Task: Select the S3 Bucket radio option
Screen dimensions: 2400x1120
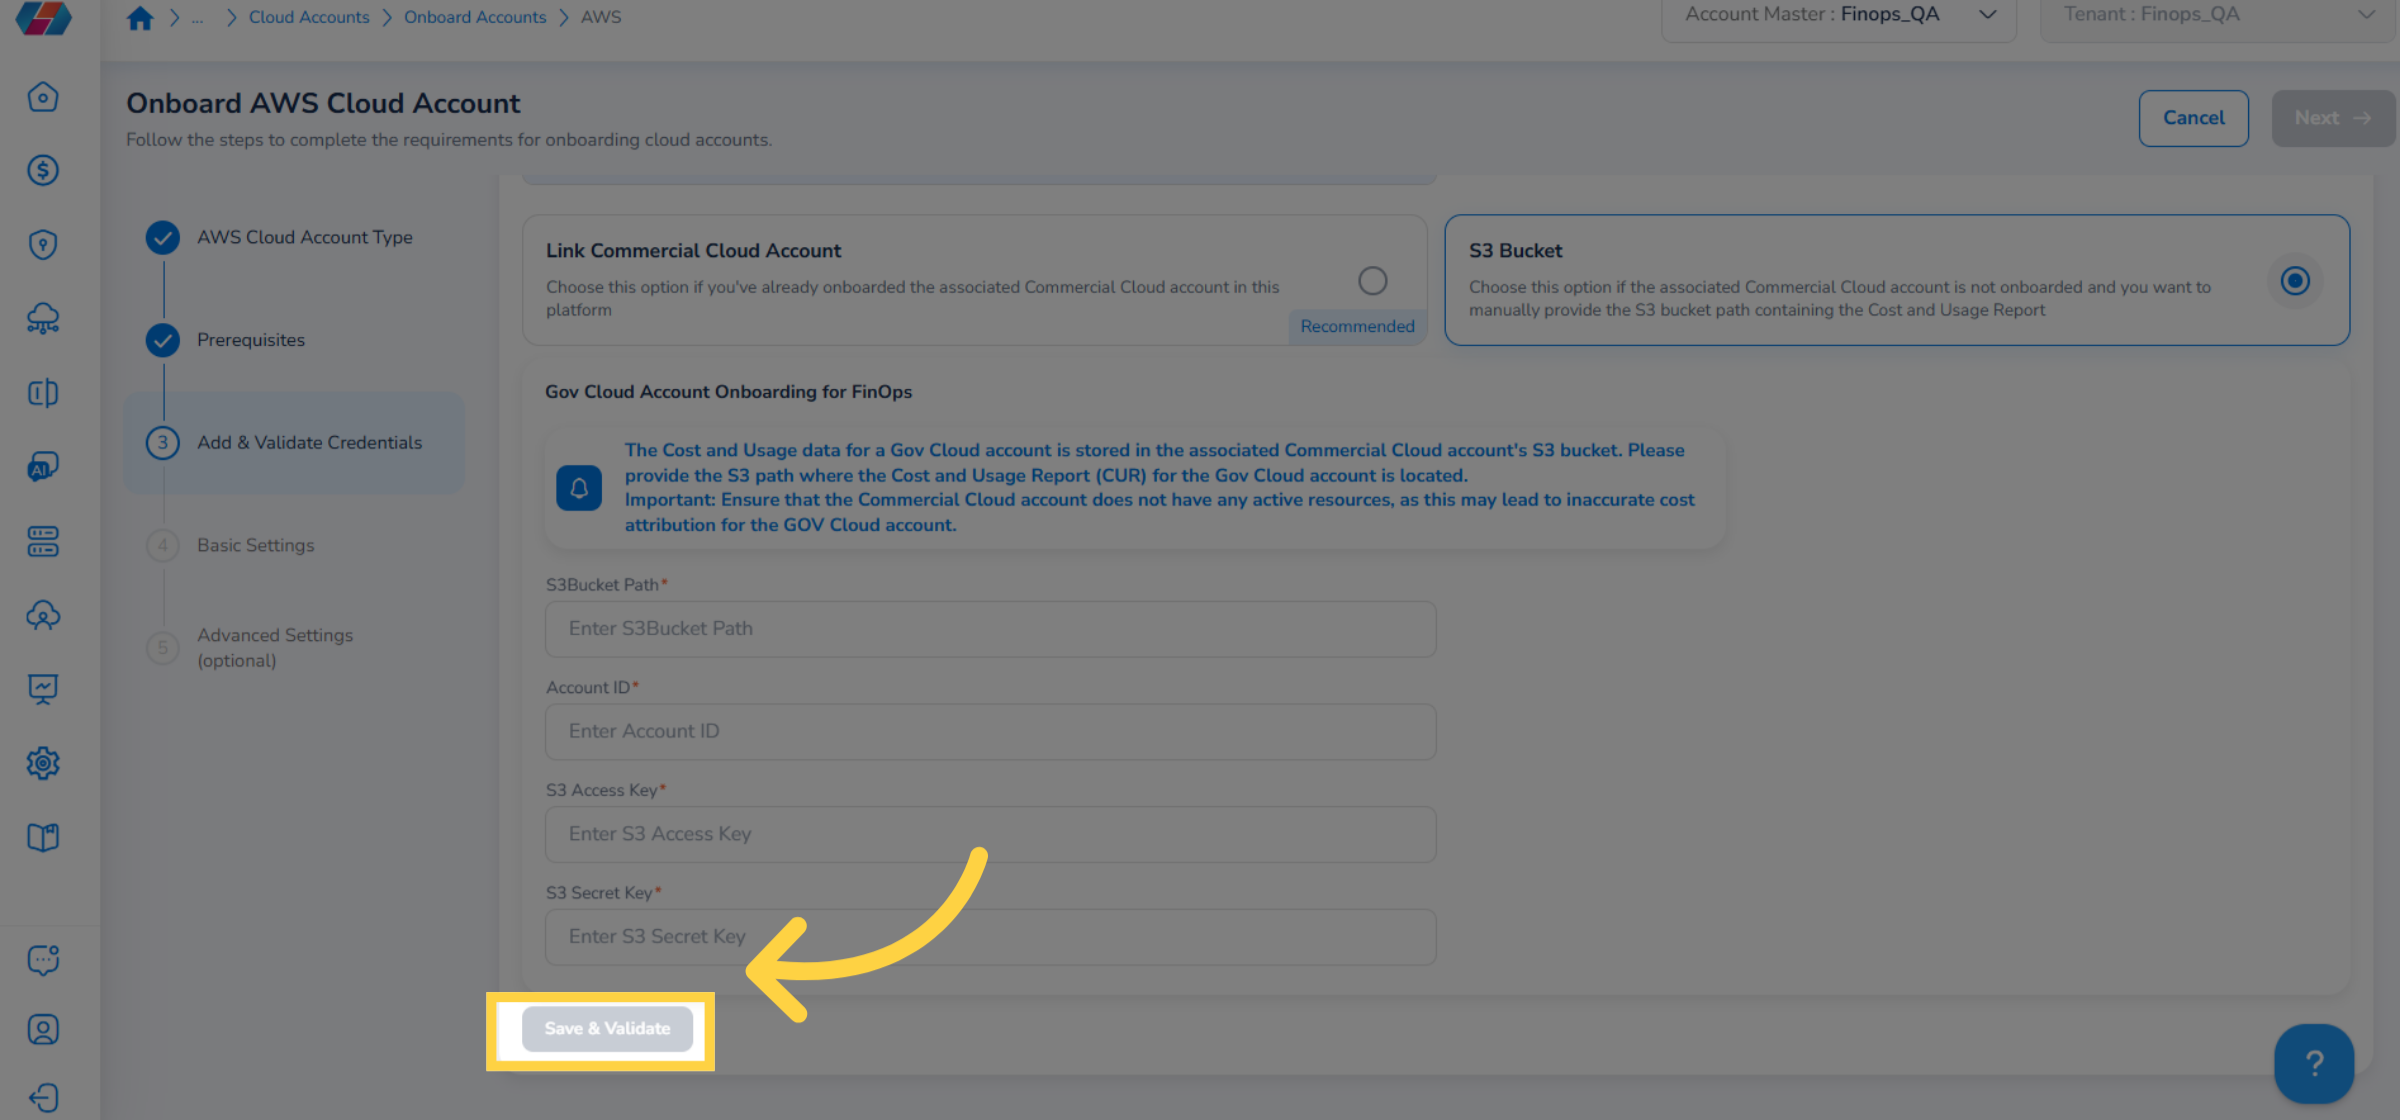Action: [2295, 281]
